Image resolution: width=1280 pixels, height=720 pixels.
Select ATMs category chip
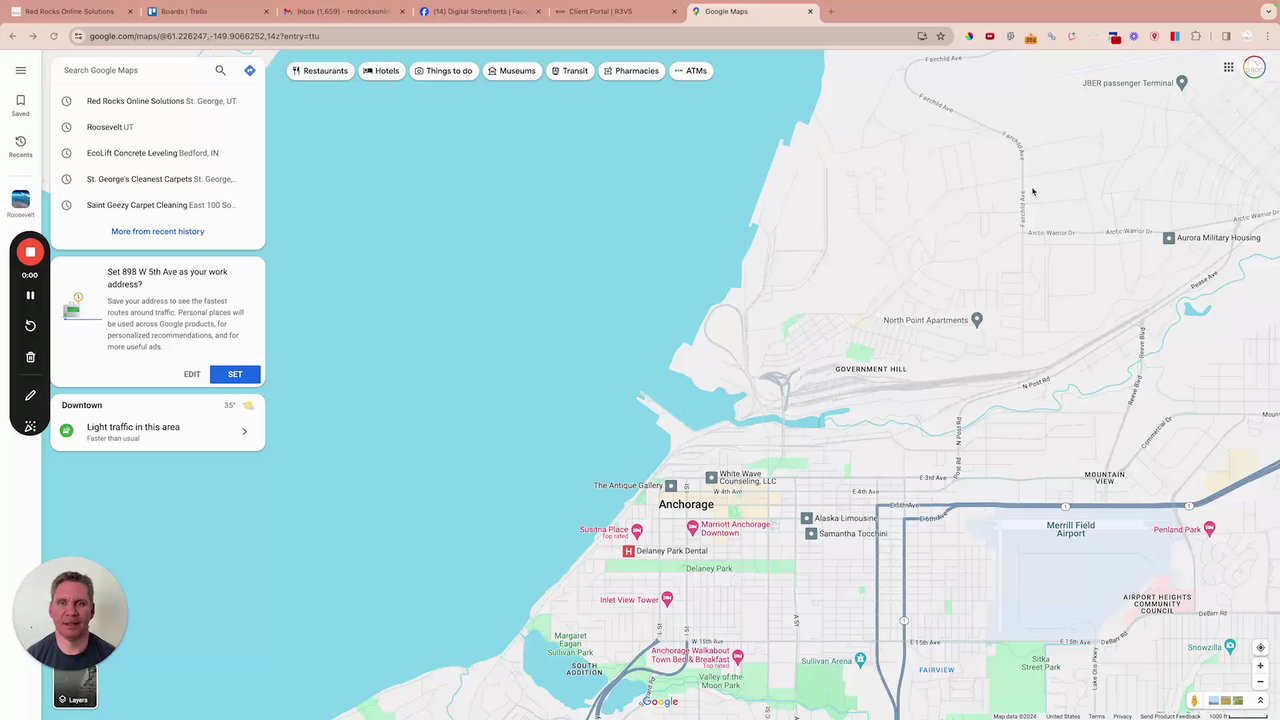(x=691, y=71)
